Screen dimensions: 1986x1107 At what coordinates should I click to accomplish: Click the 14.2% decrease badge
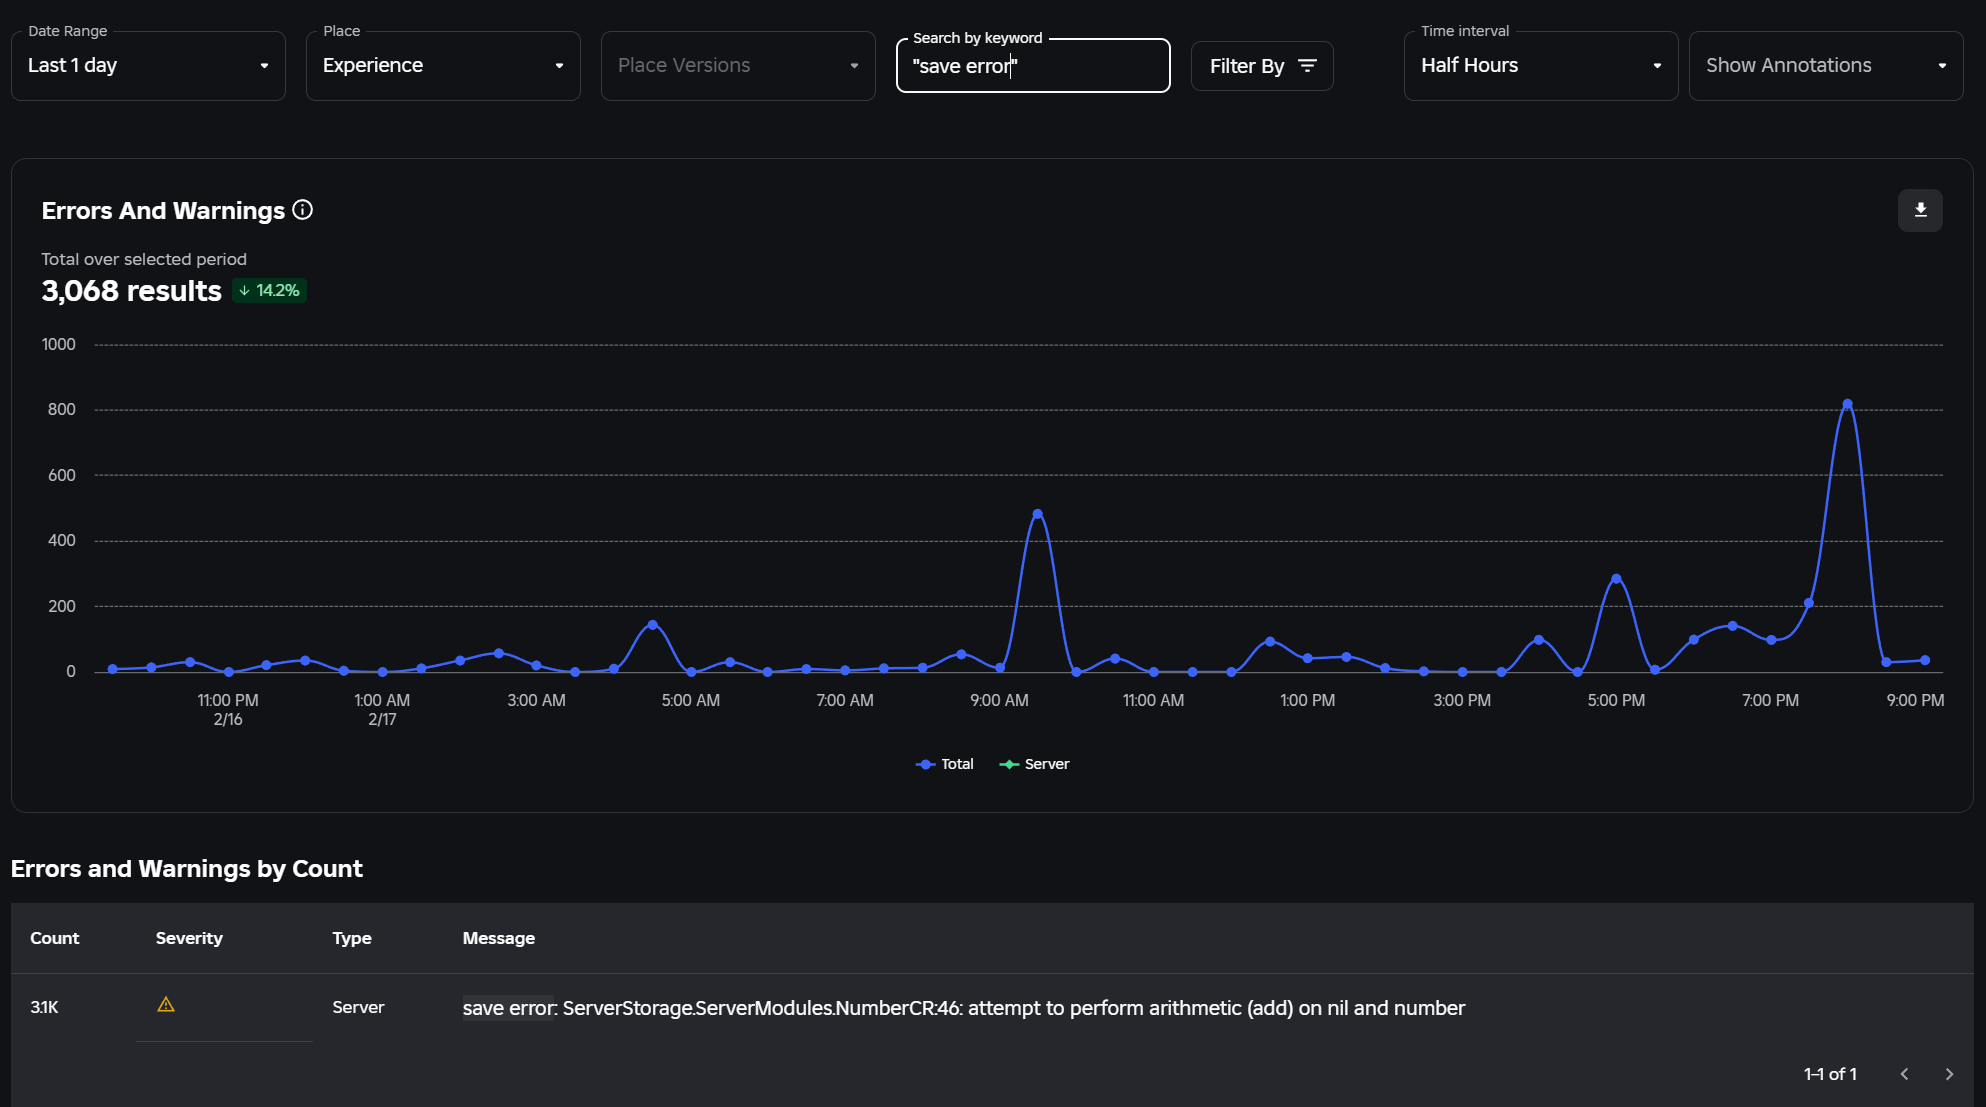(x=270, y=291)
